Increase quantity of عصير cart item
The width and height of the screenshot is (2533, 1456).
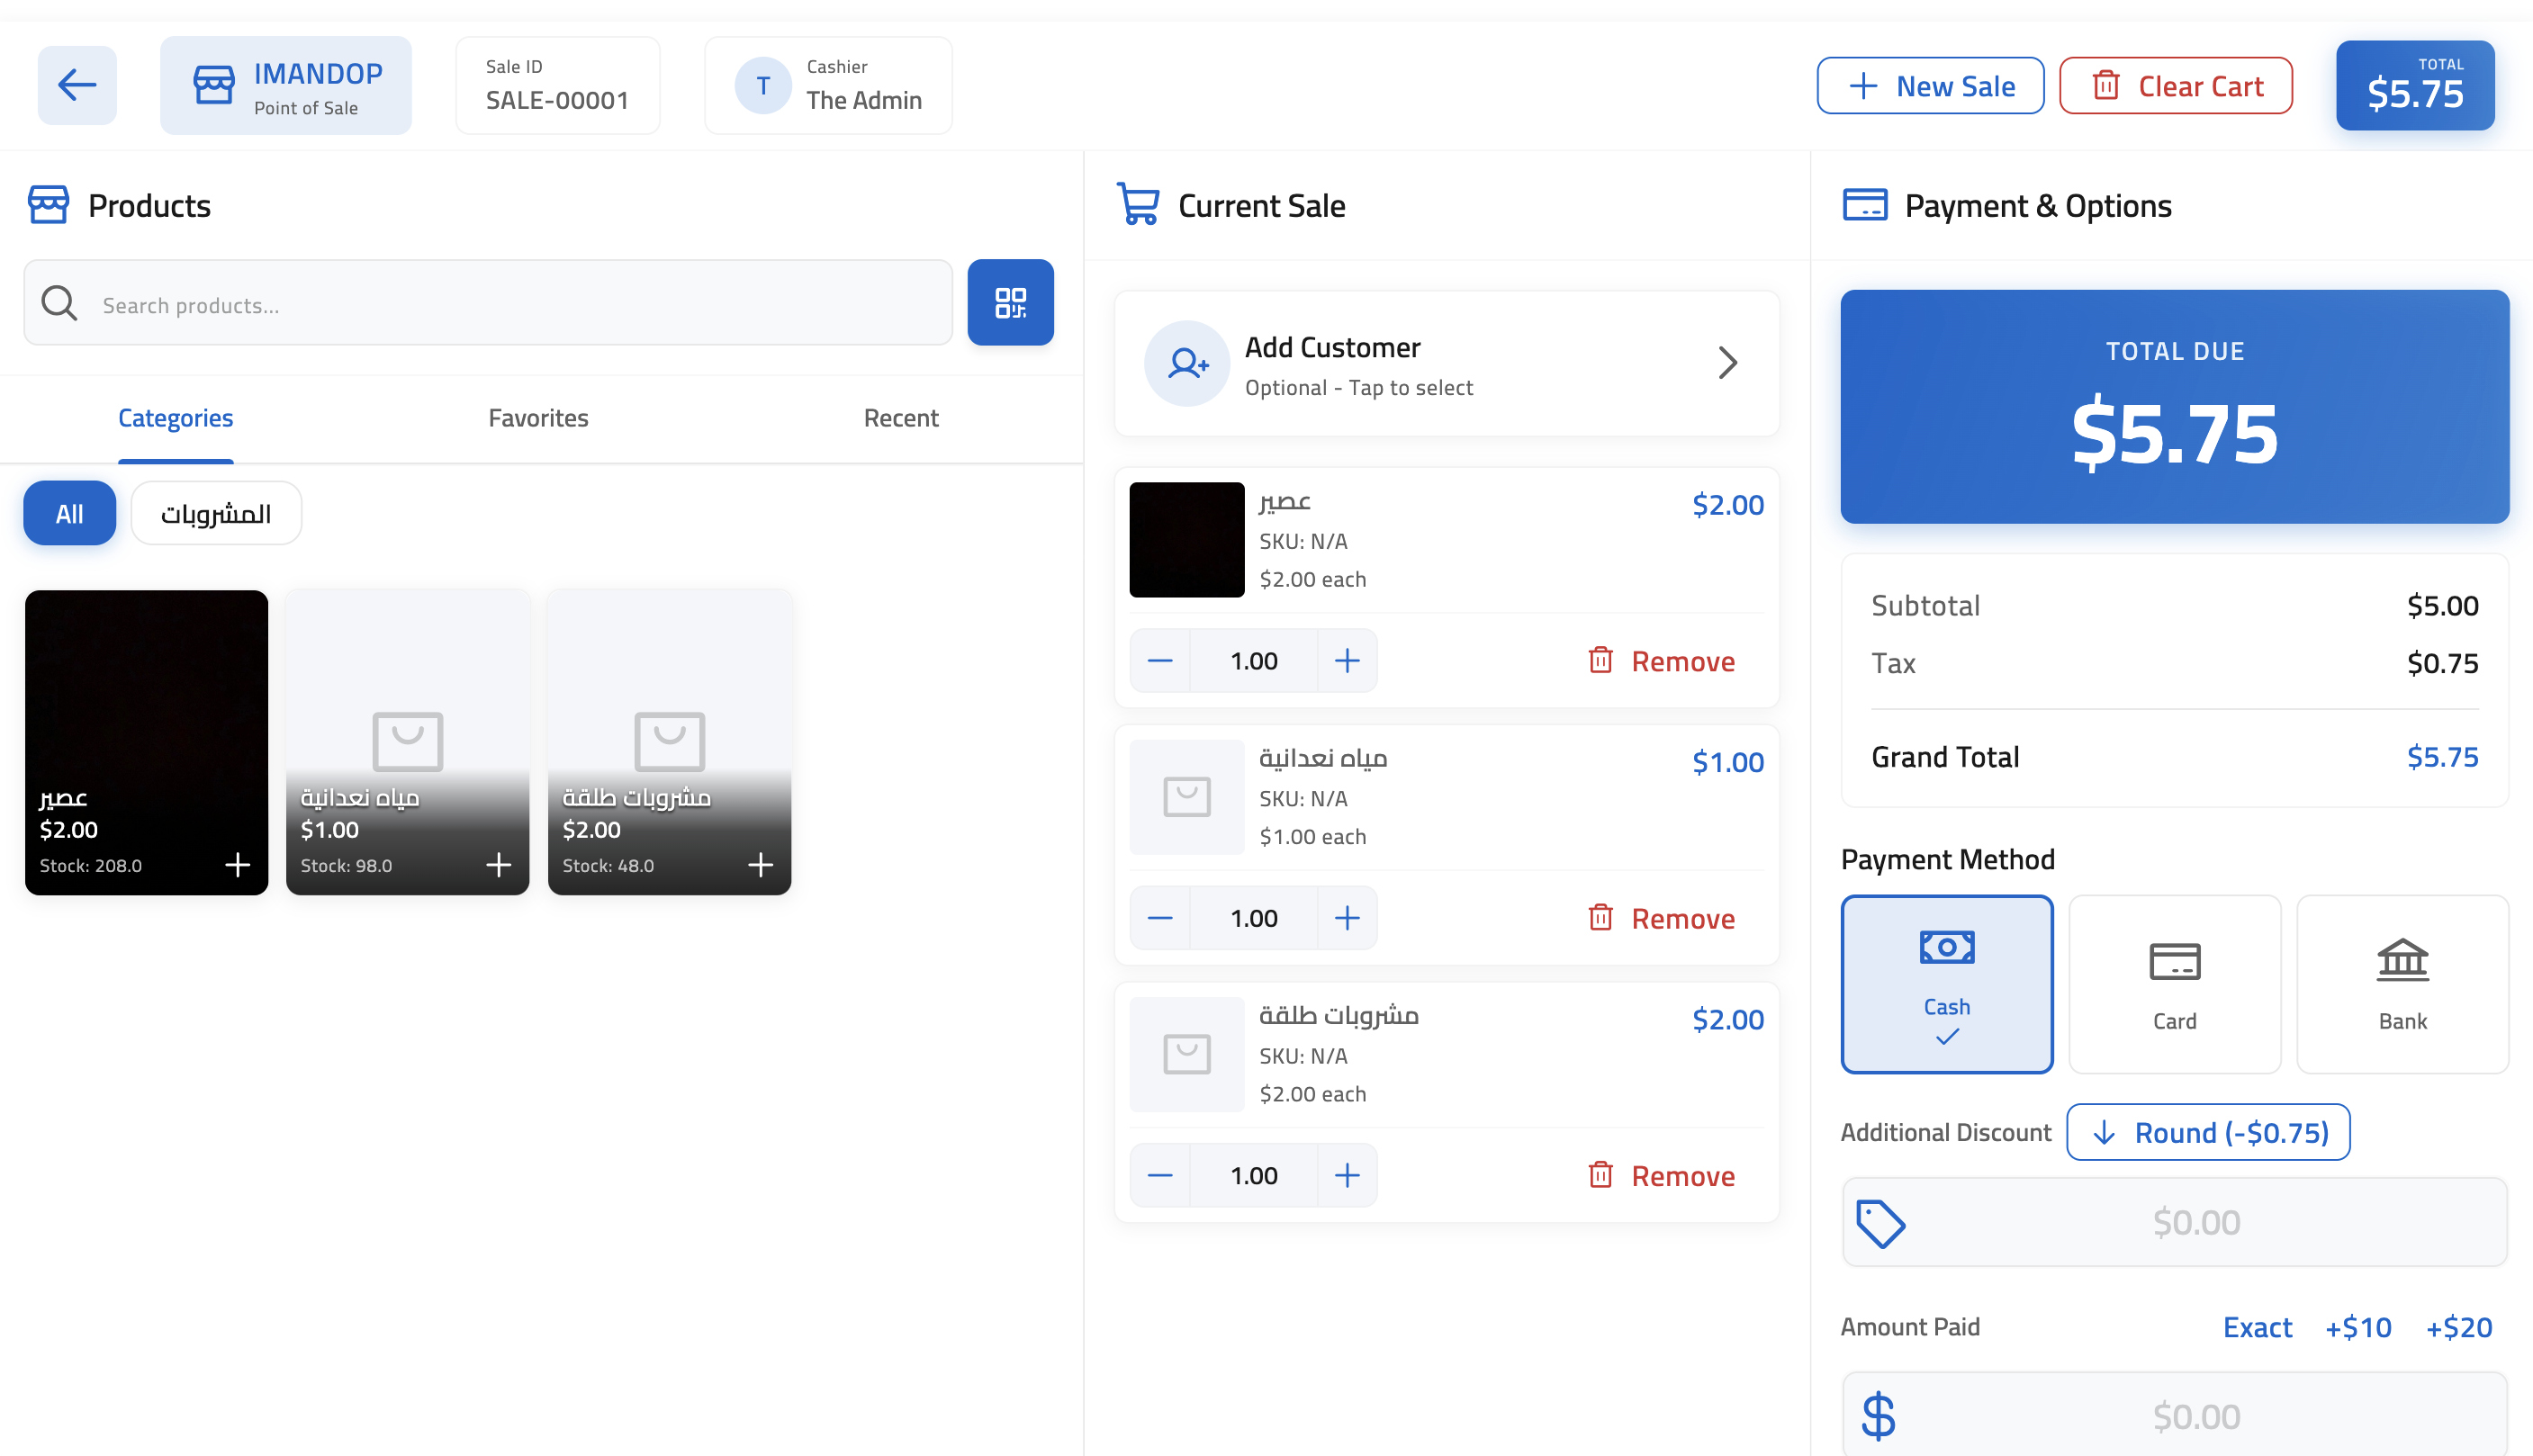tap(1347, 661)
